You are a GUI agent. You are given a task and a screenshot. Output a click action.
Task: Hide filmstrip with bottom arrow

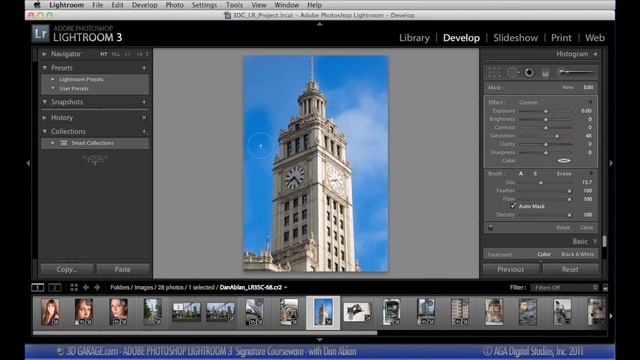(320, 340)
